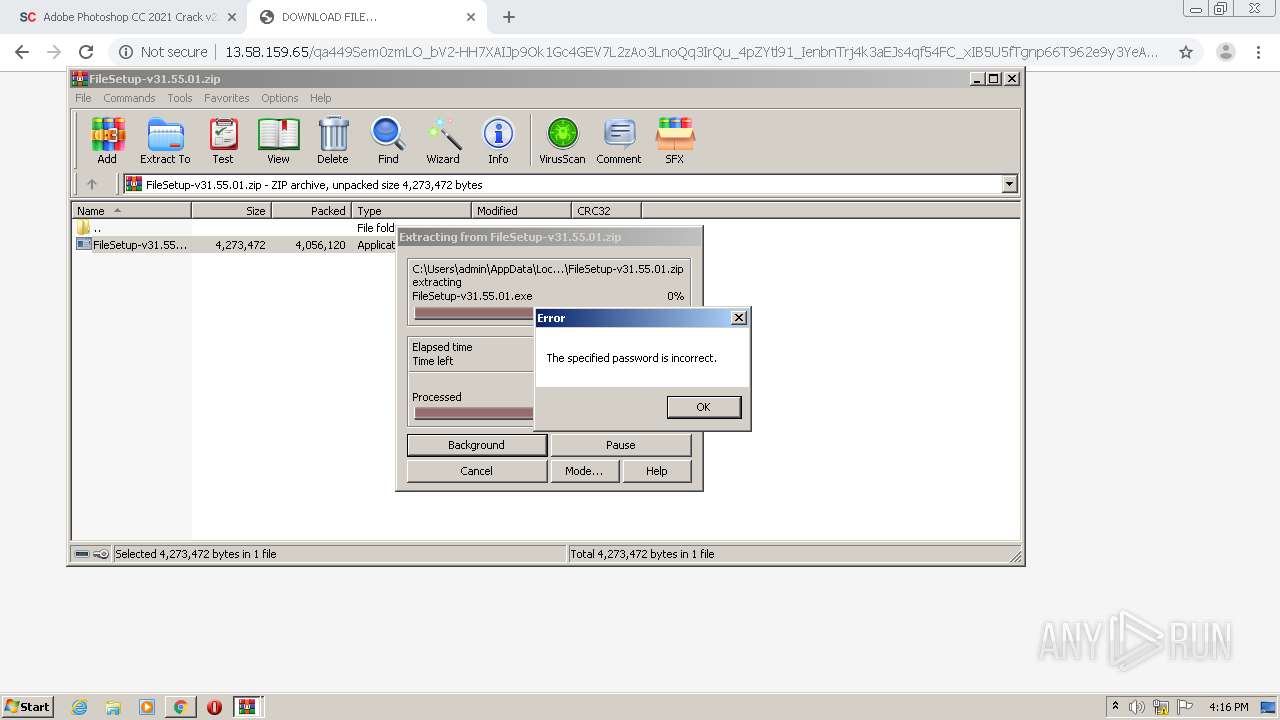Click the Background button in extraction dialog

coord(476,445)
